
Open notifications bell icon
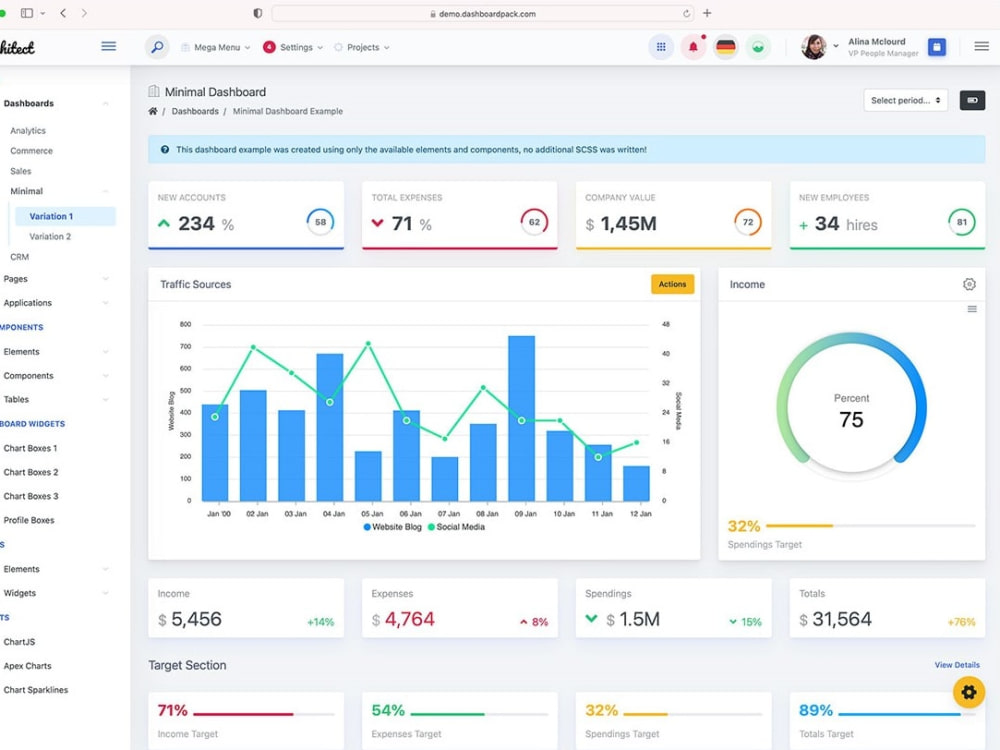[693, 47]
